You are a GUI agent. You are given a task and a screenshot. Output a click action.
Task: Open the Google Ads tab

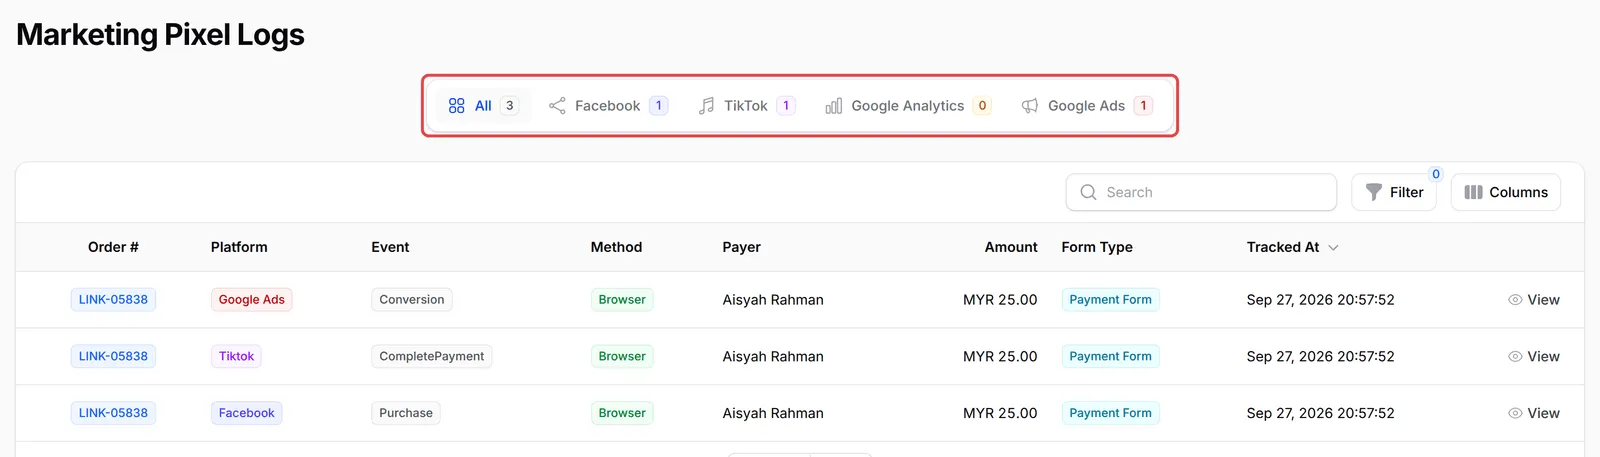tap(1086, 106)
